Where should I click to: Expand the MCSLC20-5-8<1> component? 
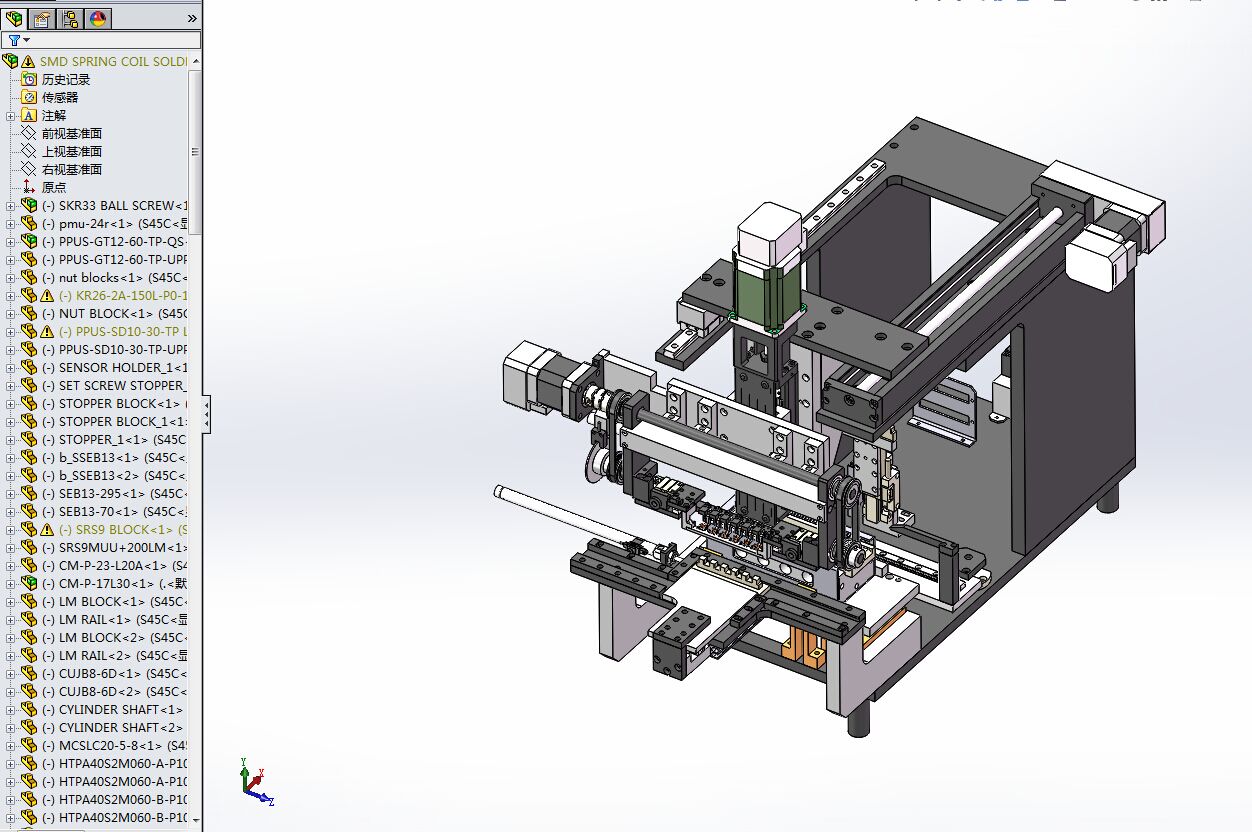coord(11,745)
